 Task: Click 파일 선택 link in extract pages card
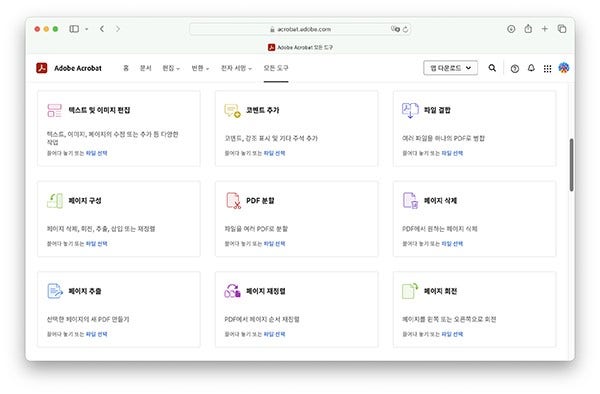pos(96,334)
